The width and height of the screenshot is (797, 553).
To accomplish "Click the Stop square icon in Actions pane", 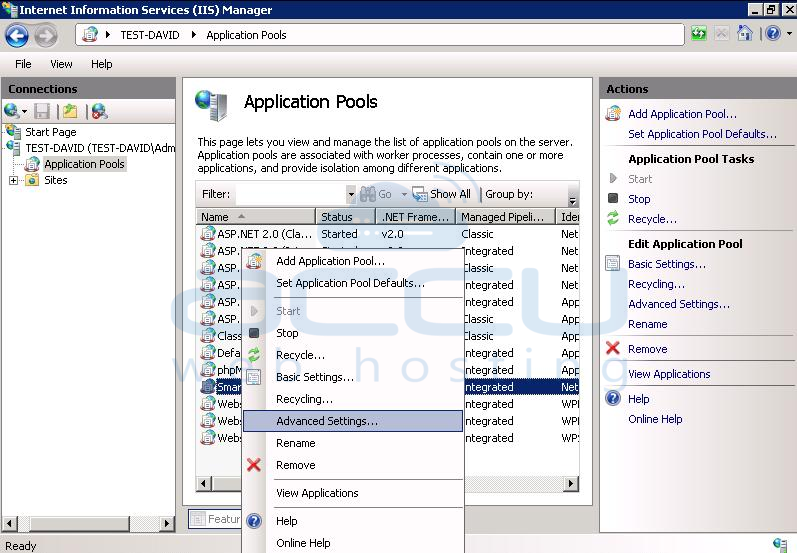I will pyautogui.click(x=613, y=198).
